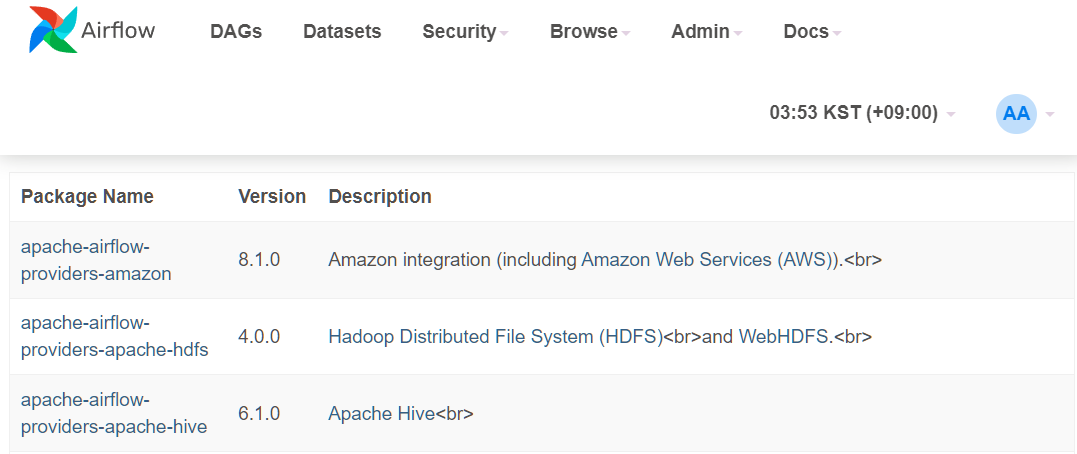Image resolution: width=1077 pixels, height=454 pixels.
Task: Follow the Amazon Web Services (AWS) link
Action: click(x=707, y=260)
